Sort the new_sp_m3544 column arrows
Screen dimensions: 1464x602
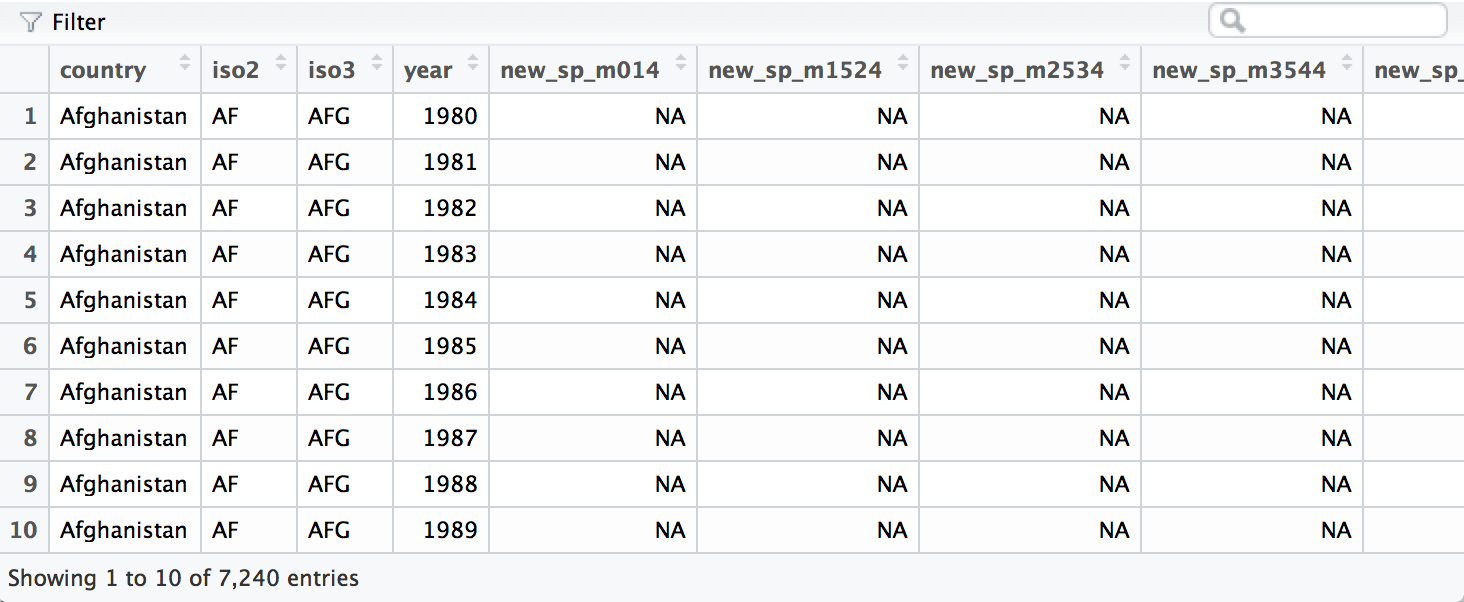(x=1347, y=64)
